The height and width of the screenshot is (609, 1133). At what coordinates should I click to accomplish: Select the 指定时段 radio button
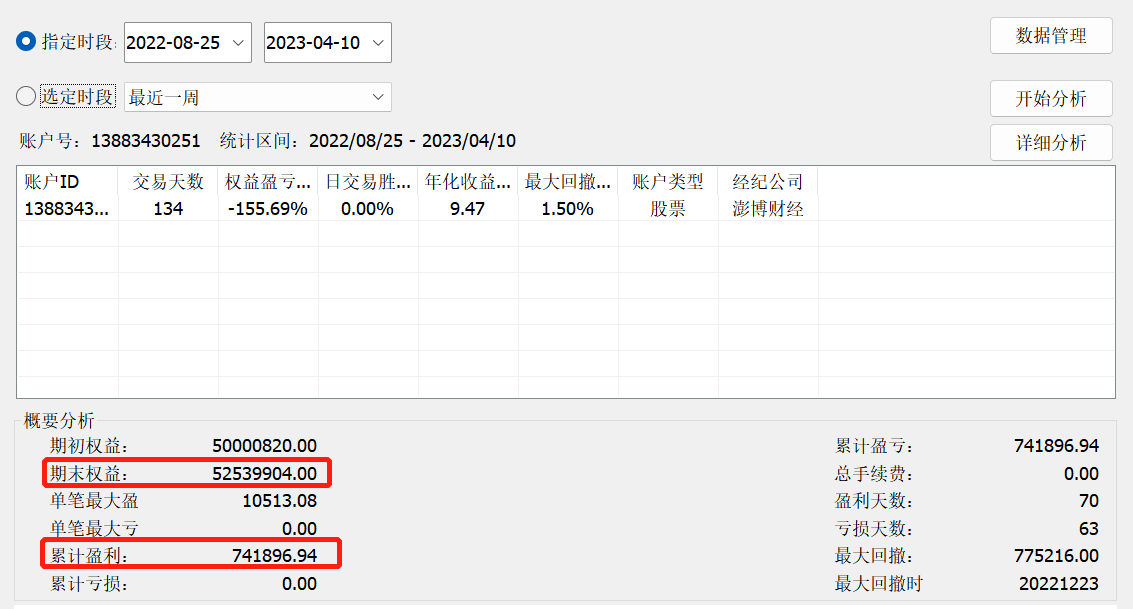click(26, 42)
